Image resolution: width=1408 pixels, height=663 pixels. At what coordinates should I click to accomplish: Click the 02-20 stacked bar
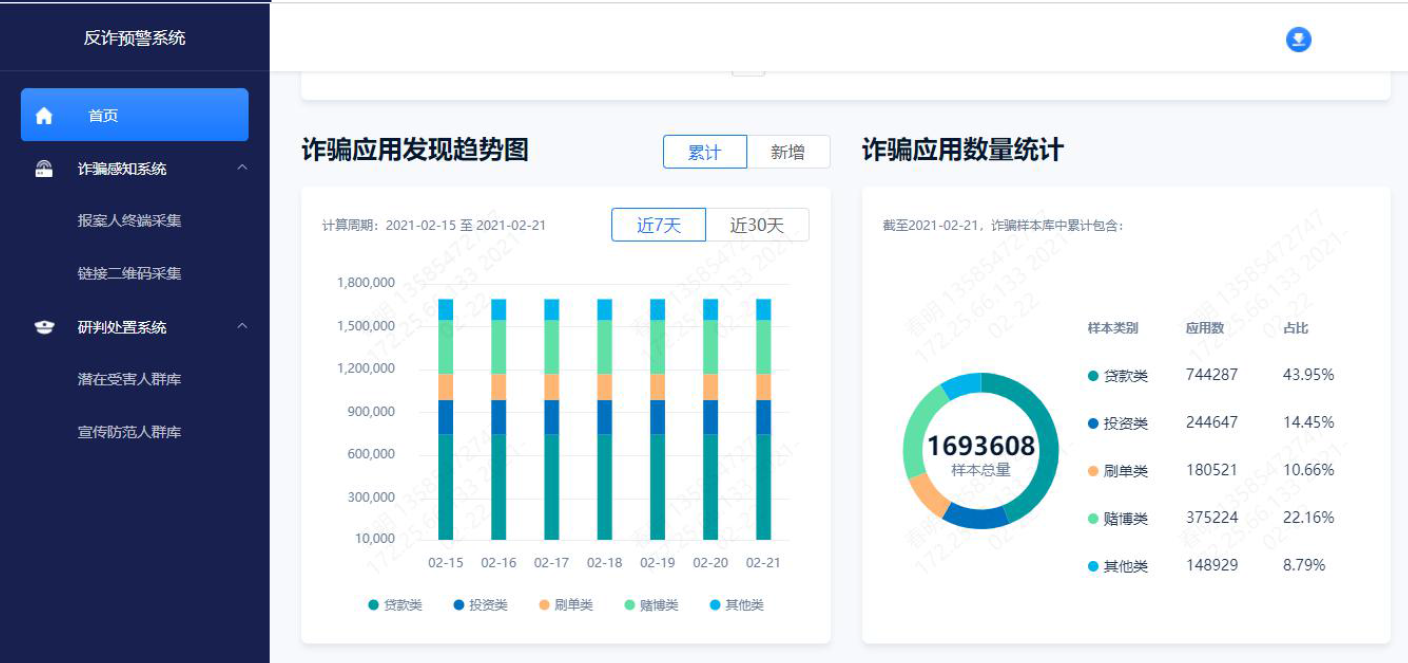coord(711,419)
